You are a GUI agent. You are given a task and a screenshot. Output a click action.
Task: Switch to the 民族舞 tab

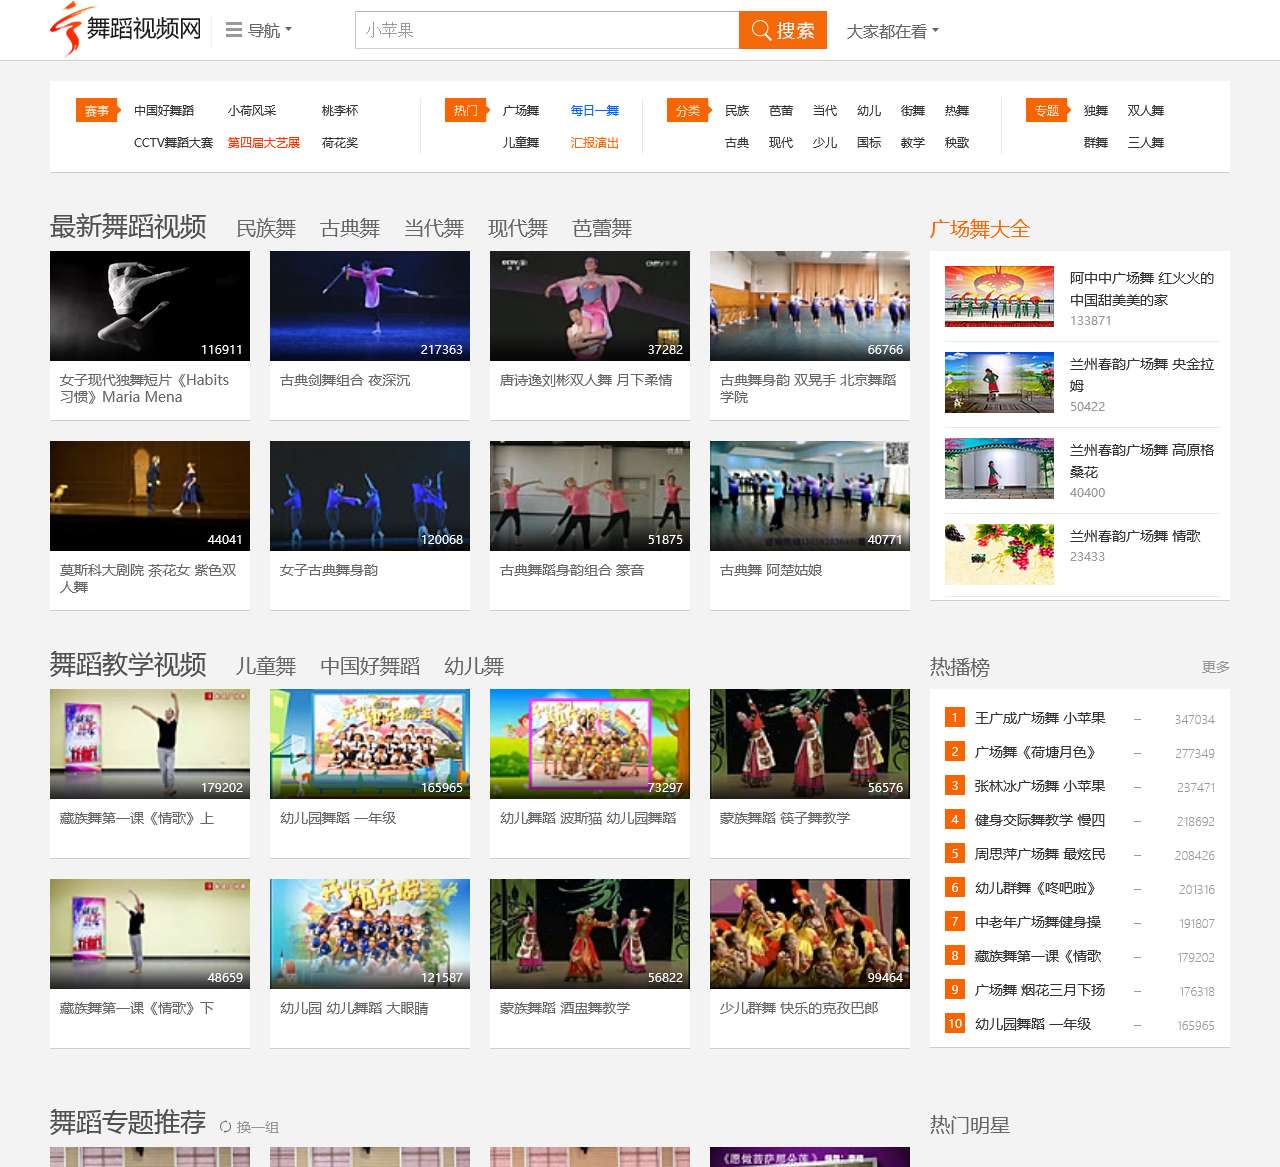click(266, 229)
